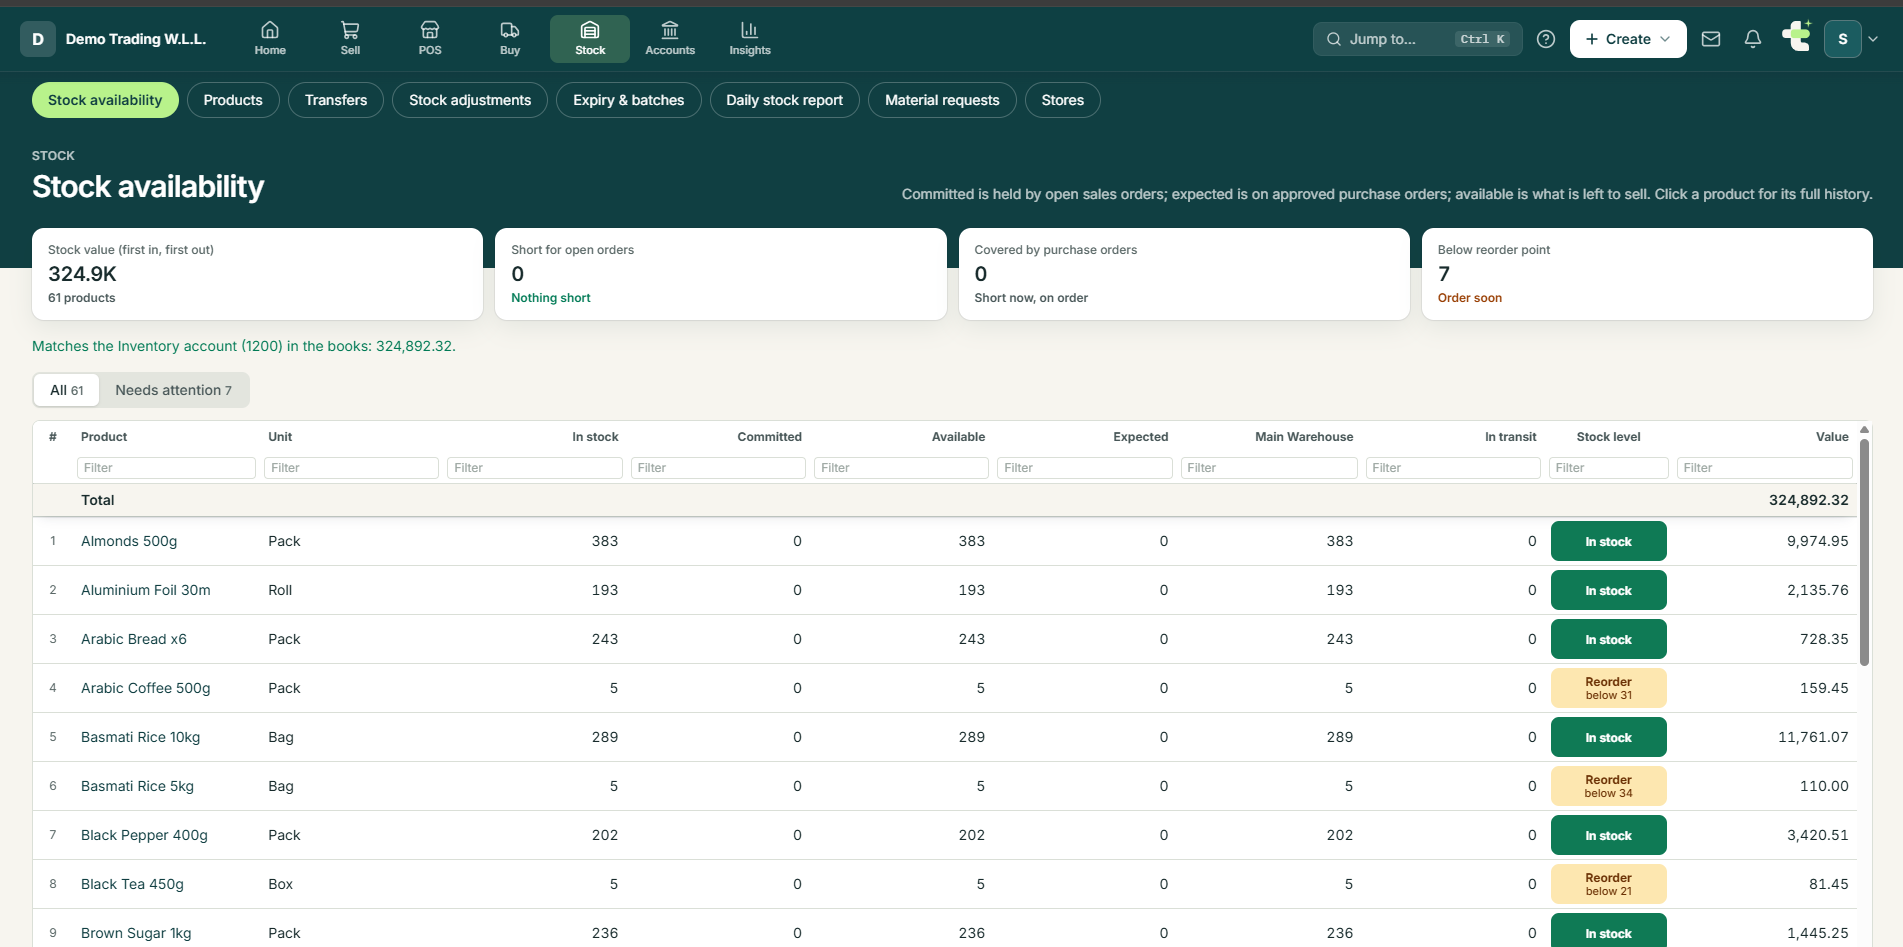Viewport: 1903px width, 947px height.
Task: Open the user S account menu
Action: [1851, 39]
